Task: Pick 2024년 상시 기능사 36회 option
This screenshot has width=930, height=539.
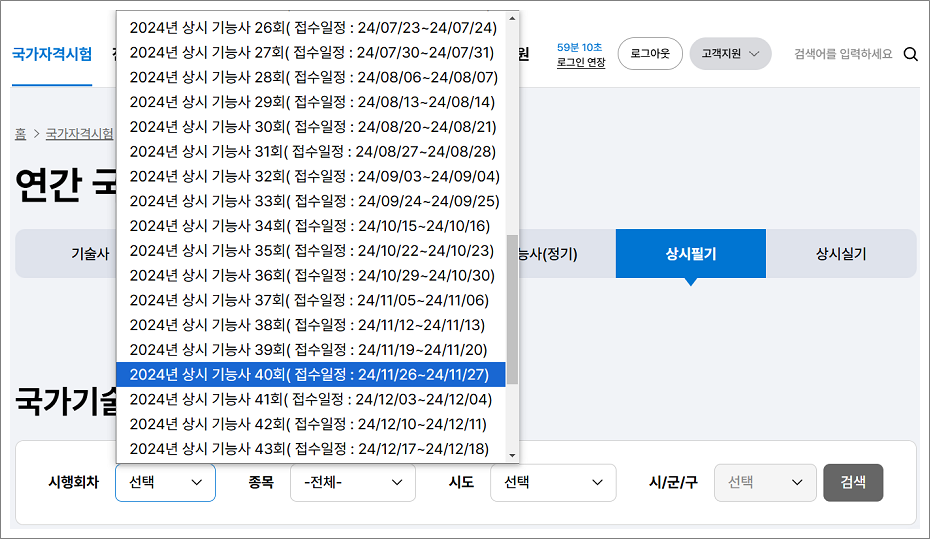Action: click(x=311, y=276)
